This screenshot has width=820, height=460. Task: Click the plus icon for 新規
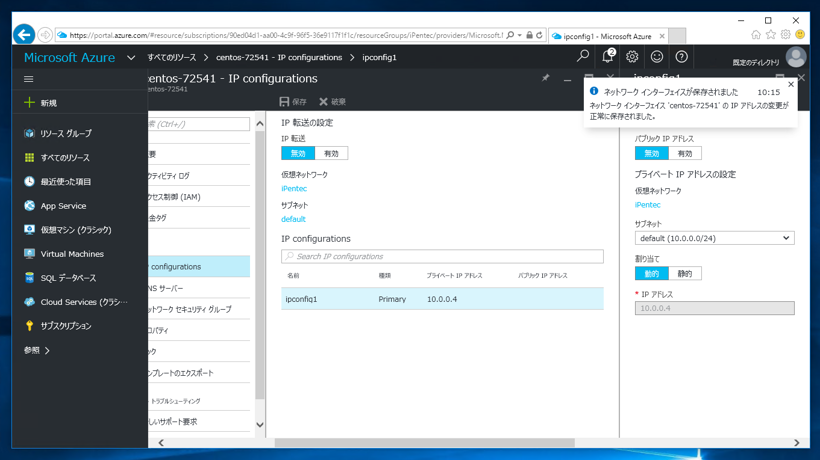coord(29,102)
